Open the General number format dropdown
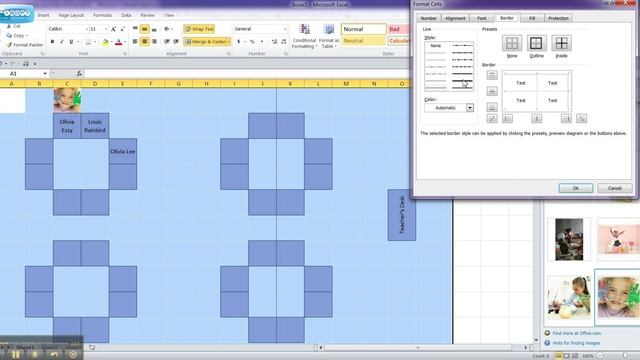The height and width of the screenshot is (360, 640). coord(285,29)
